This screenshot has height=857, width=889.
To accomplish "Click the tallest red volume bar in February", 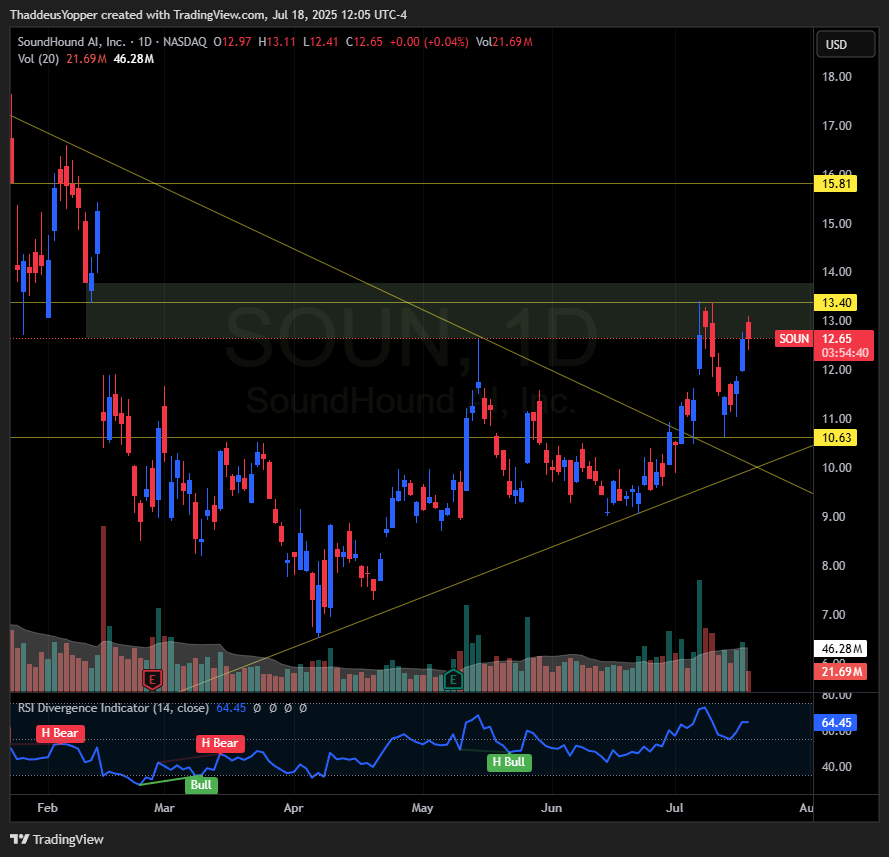I will pyautogui.click(x=103, y=609).
